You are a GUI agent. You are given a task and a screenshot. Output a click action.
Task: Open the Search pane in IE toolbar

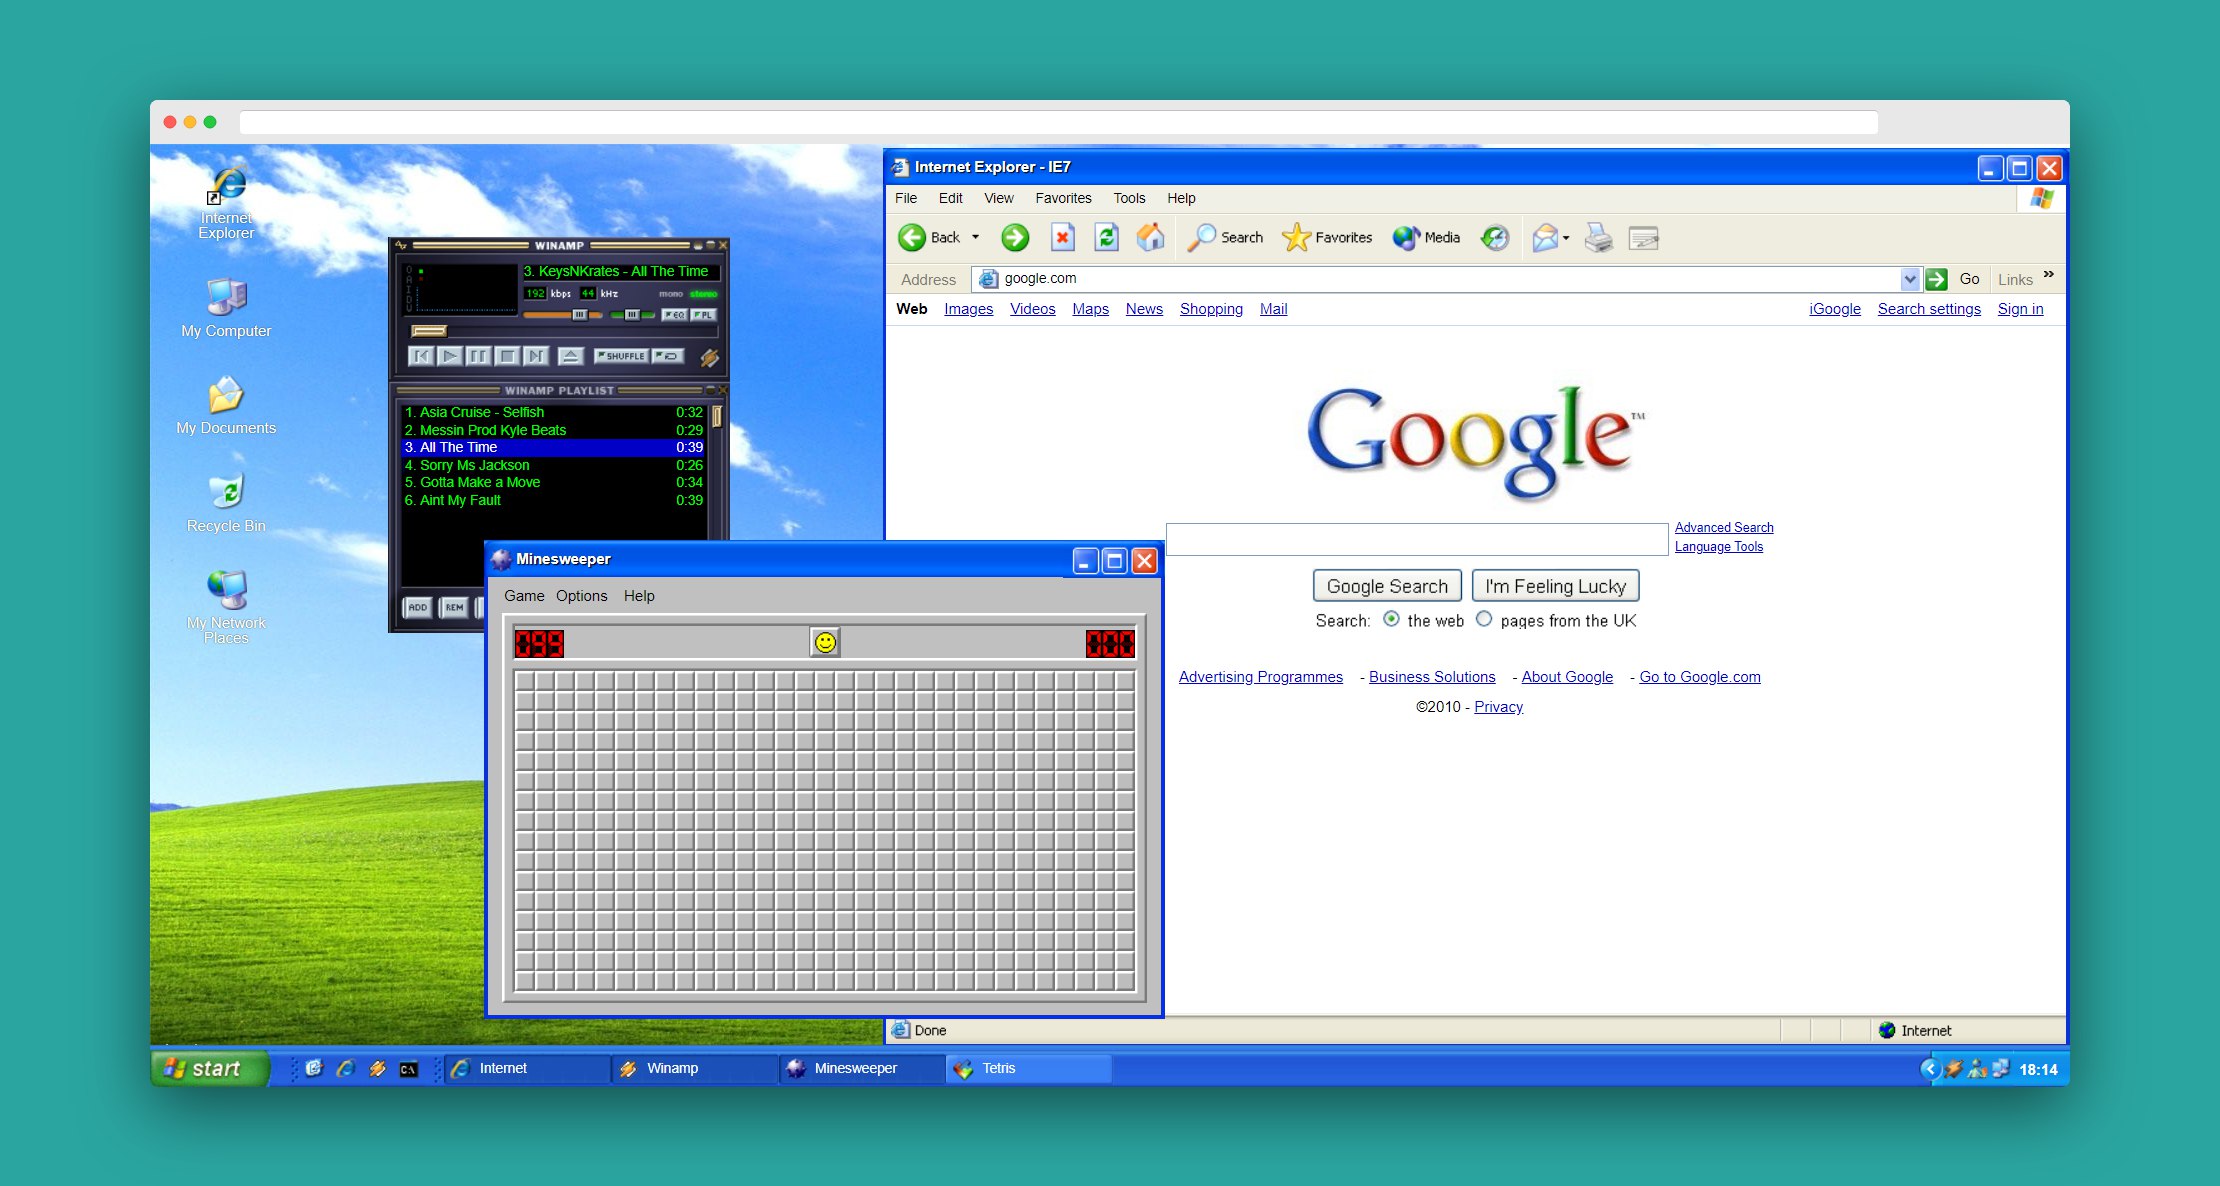tap(1226, 237)
